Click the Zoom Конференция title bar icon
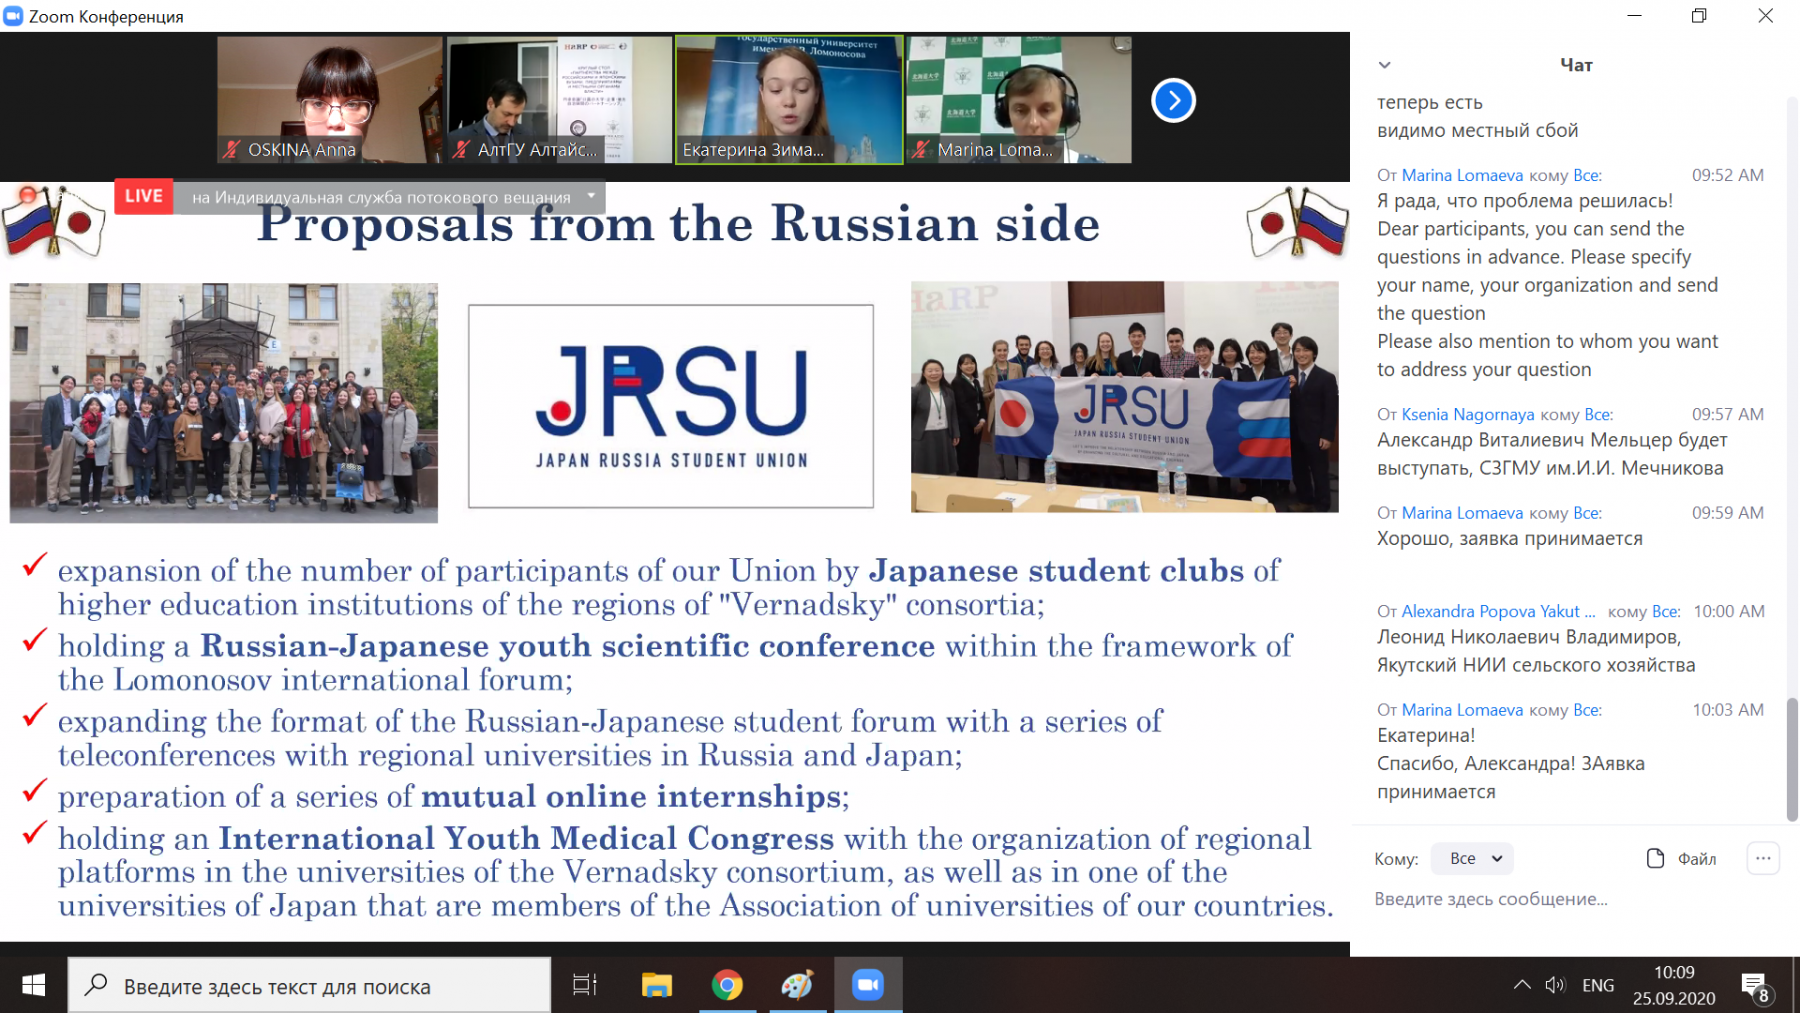Viewport: 1800px width, 1013px height. click(x=13, y=16)
